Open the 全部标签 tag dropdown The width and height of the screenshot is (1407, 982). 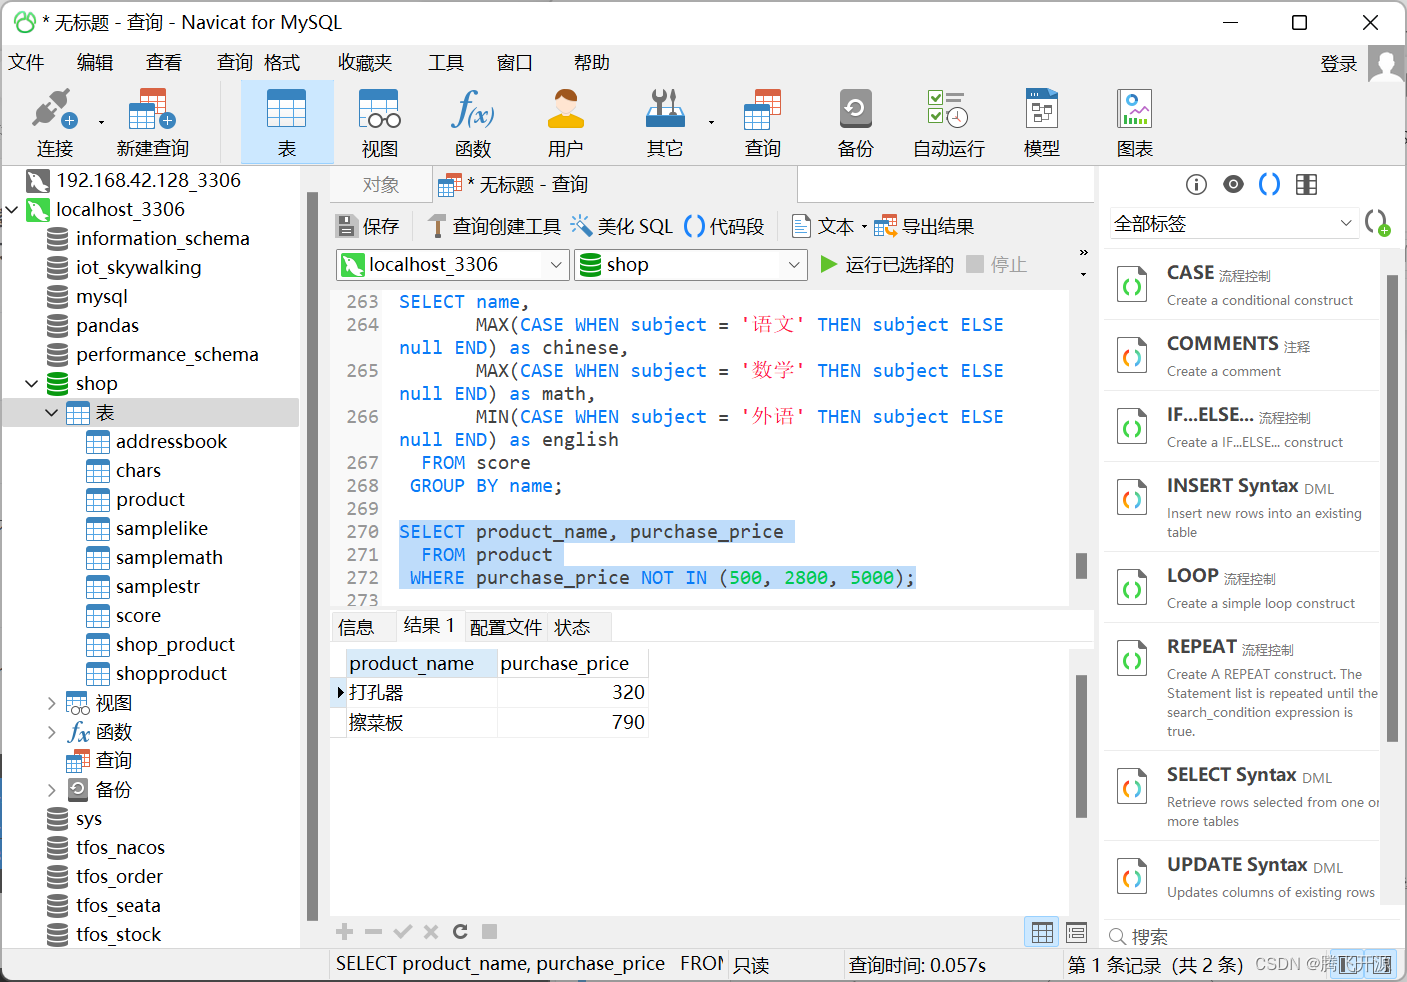(x=1234, y=224)
